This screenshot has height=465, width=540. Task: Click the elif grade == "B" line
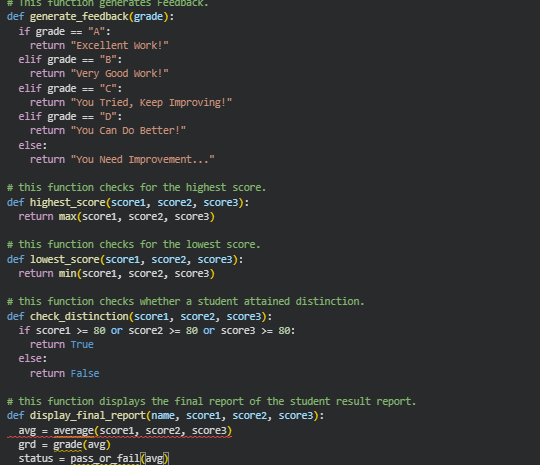[70, 60]
